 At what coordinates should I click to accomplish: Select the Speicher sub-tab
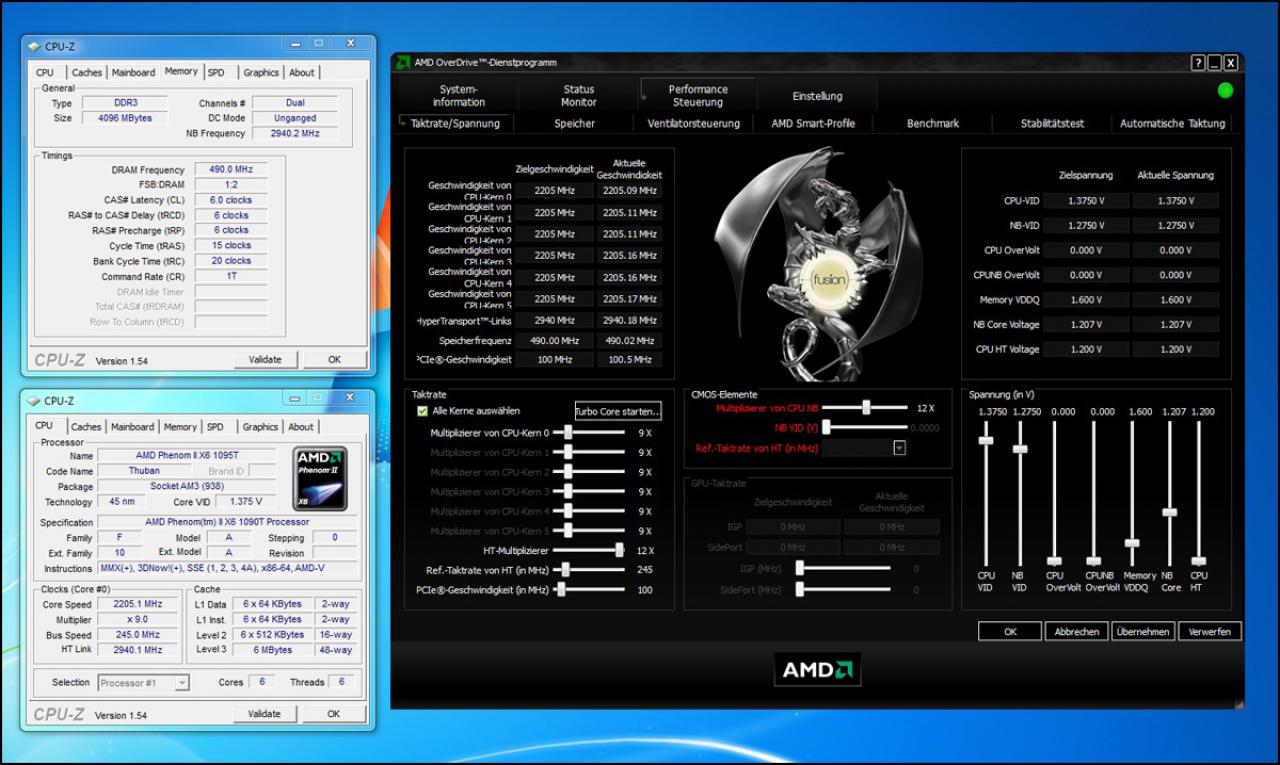[x=574, y=124]
